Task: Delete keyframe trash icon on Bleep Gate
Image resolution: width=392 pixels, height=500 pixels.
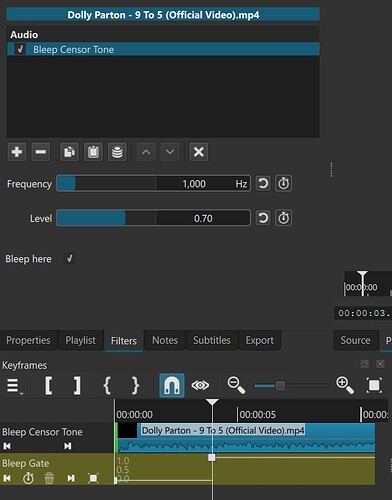Action: [49, 478]
